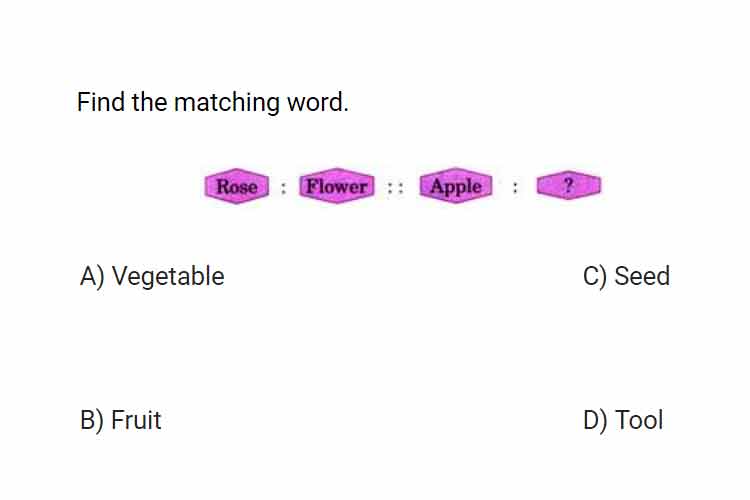
Task: Click the pink Apple hexagon label
Action: tap(456, 186)
